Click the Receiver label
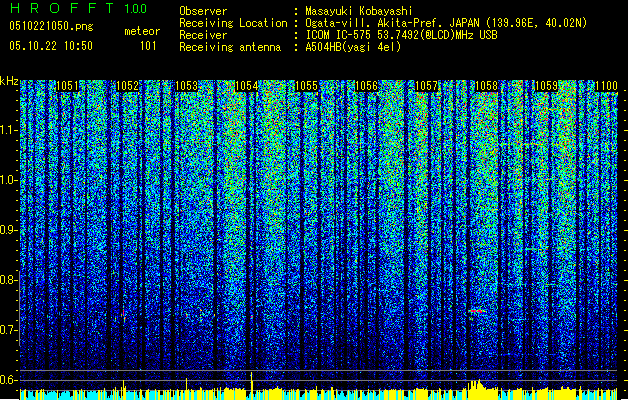This screenshot has height=400, width=629. pyautogui.click(x=203, y=35)
